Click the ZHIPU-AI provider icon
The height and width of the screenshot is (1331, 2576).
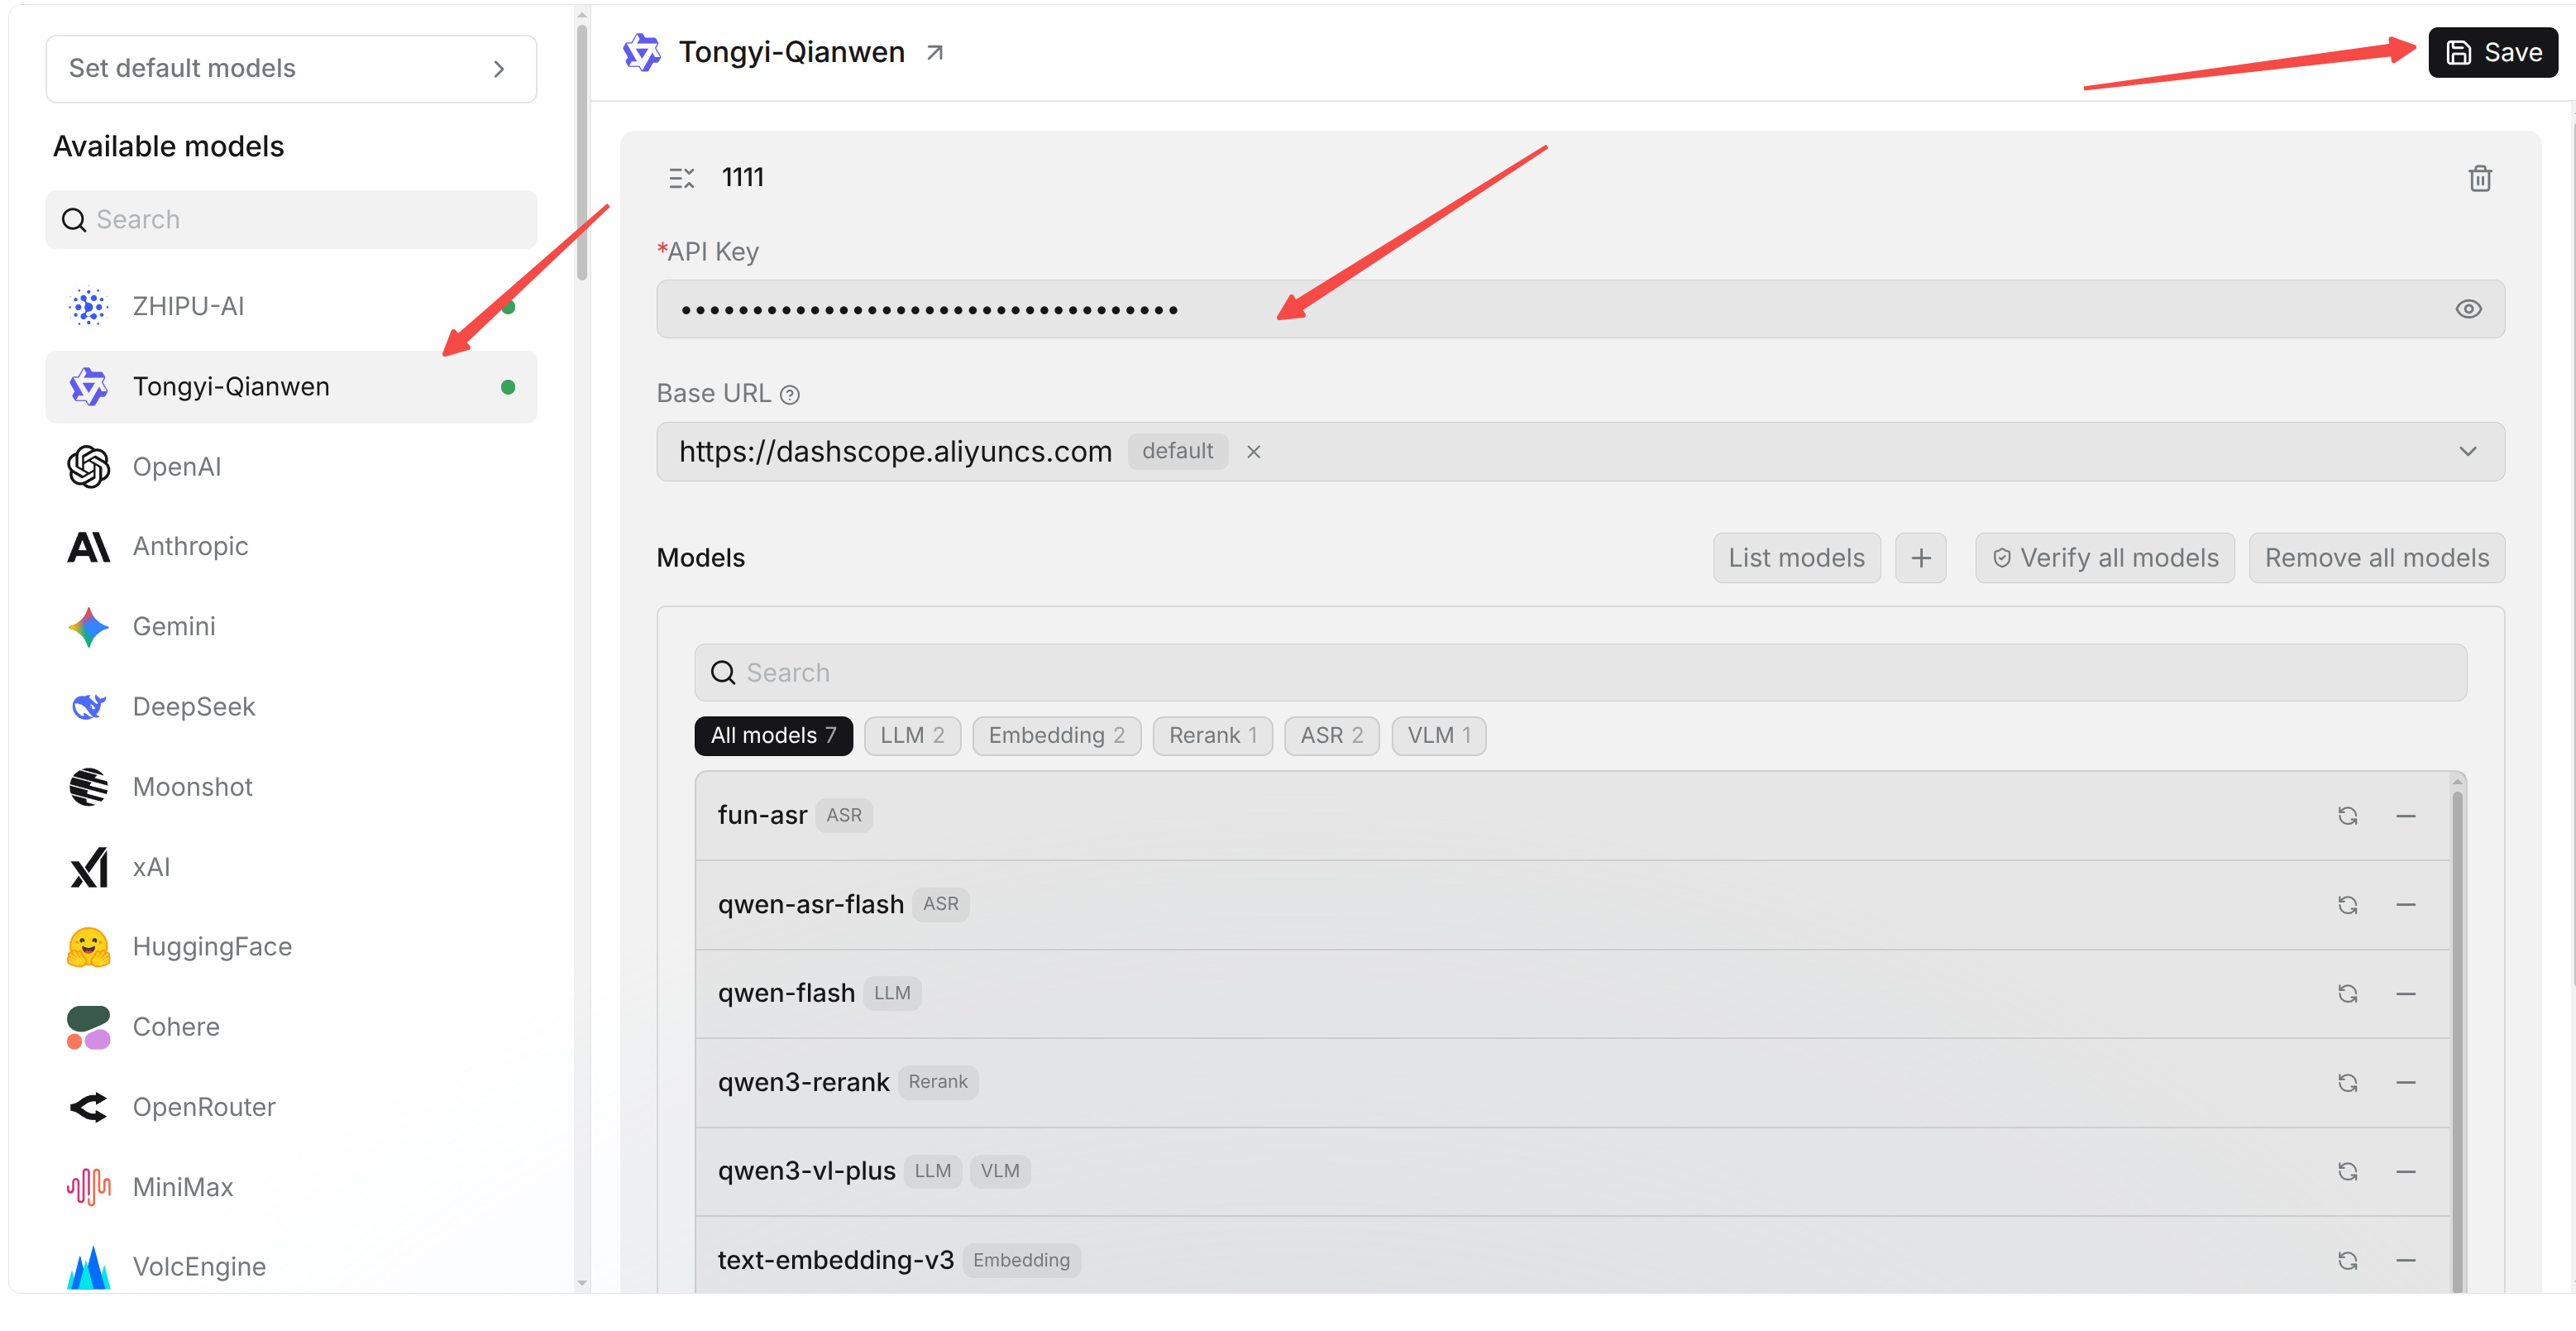pos(88,306)
